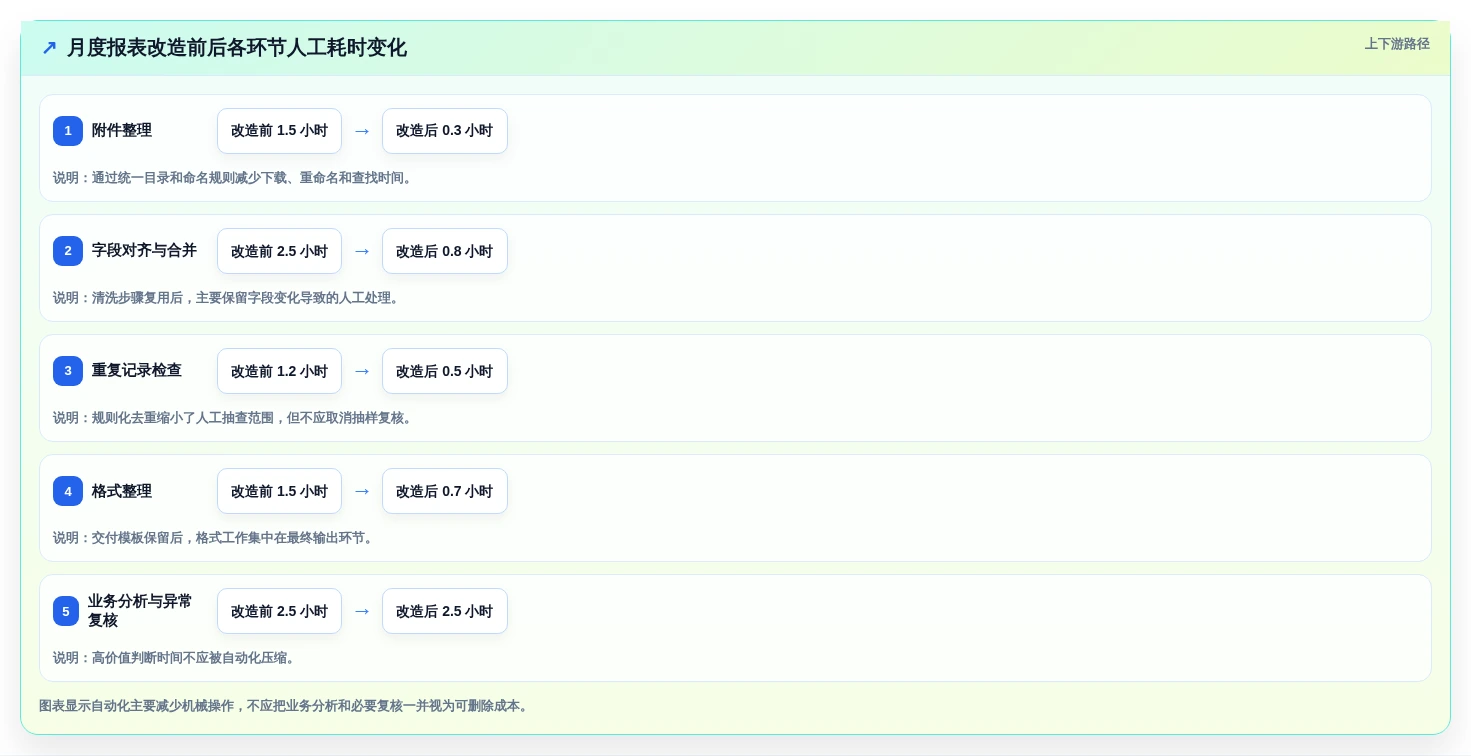Select the 格式整理 step label
The image size is (1471, 756).
point(122,491)
